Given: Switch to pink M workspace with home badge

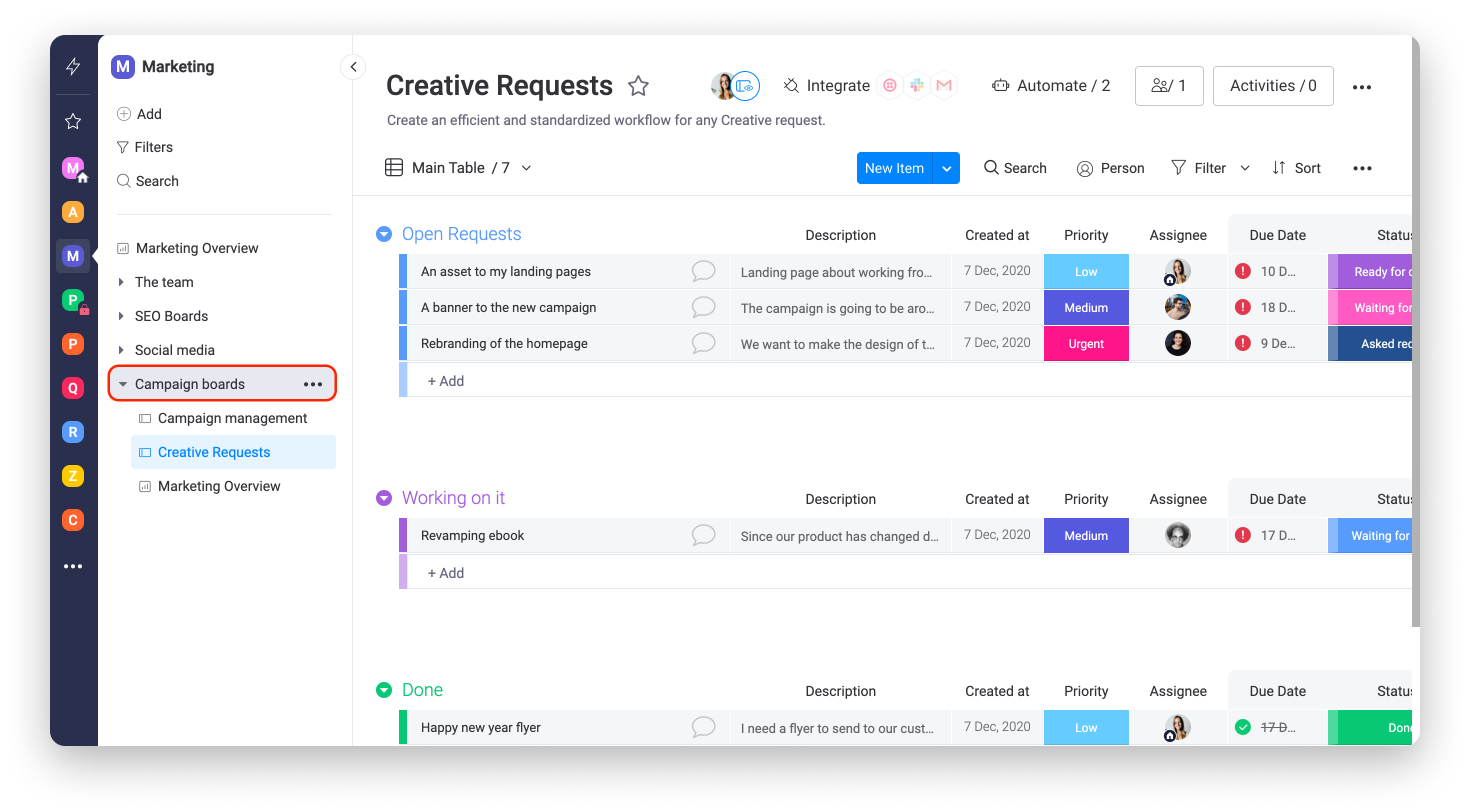Looking at the screenshot, I should pyautogui.click(x=73, y=168).
